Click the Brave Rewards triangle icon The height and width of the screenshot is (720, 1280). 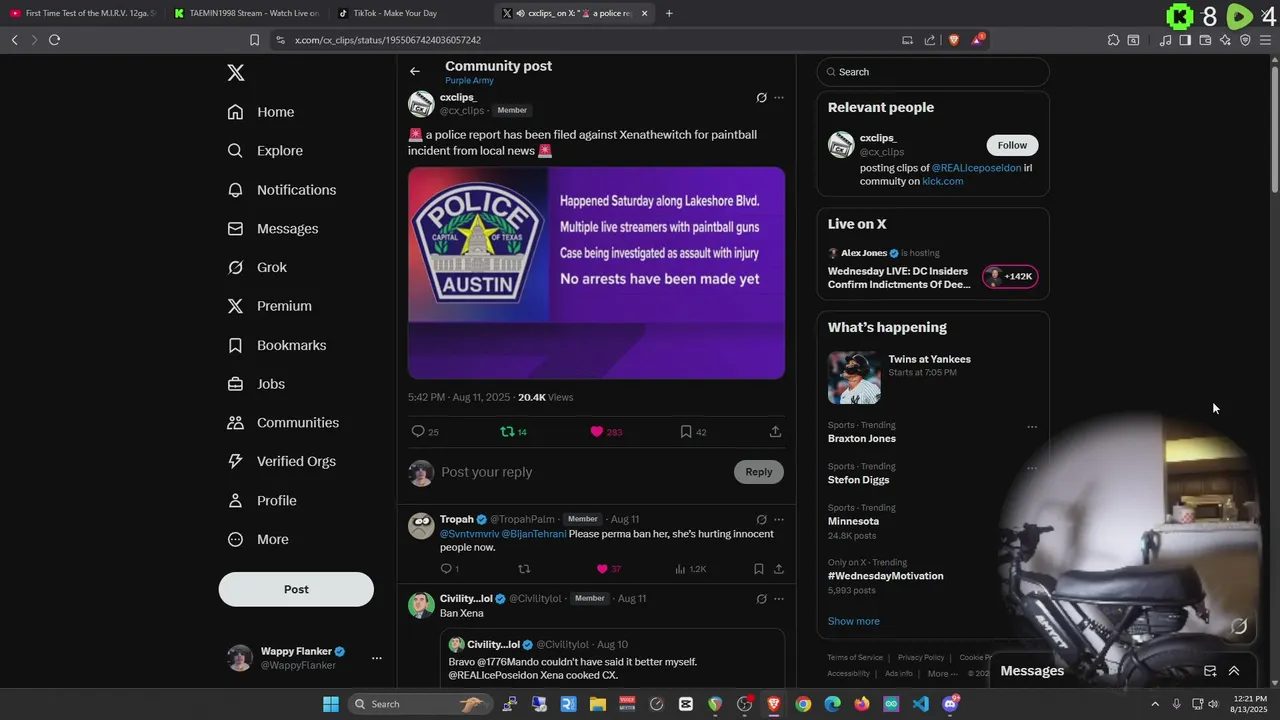pyautogui.click(x=978, y=40)
